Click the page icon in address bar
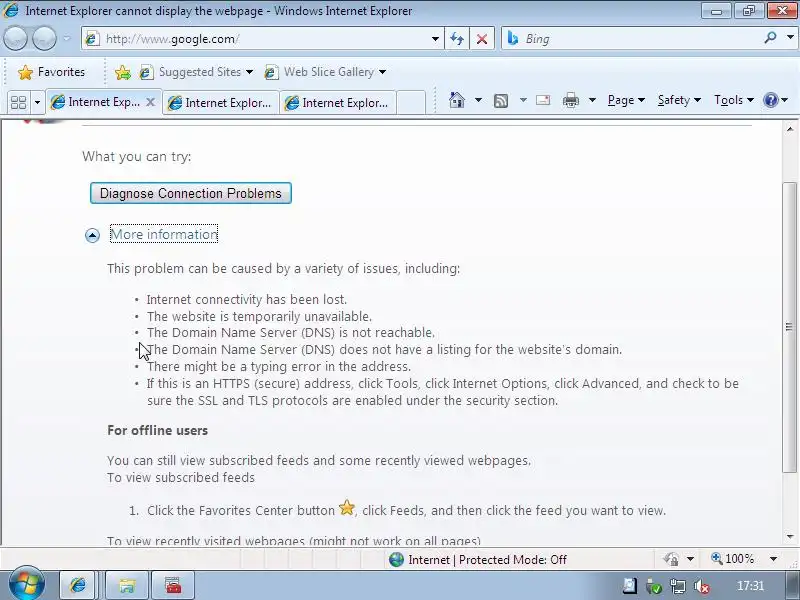The height and width of the screenshot is (600, 800). coord(92,39)
